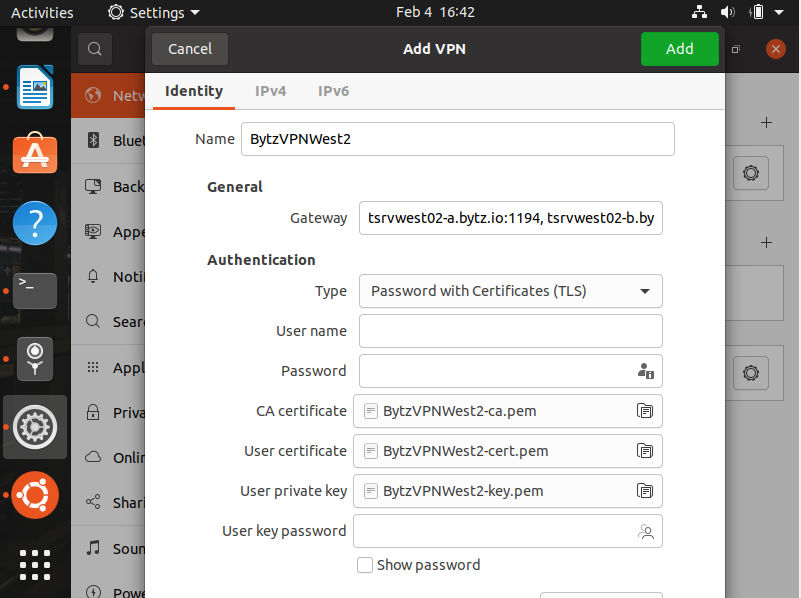Switch to the IPv4 tab
This screenshot has height=598, width=801.
tap(271, 91)
